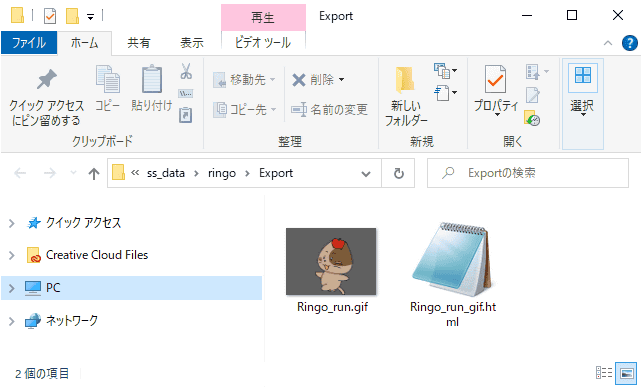This screenshot has height=387, width=642.
Task: Click the address bar double-chevron overflow
Action: pos(135,173)
